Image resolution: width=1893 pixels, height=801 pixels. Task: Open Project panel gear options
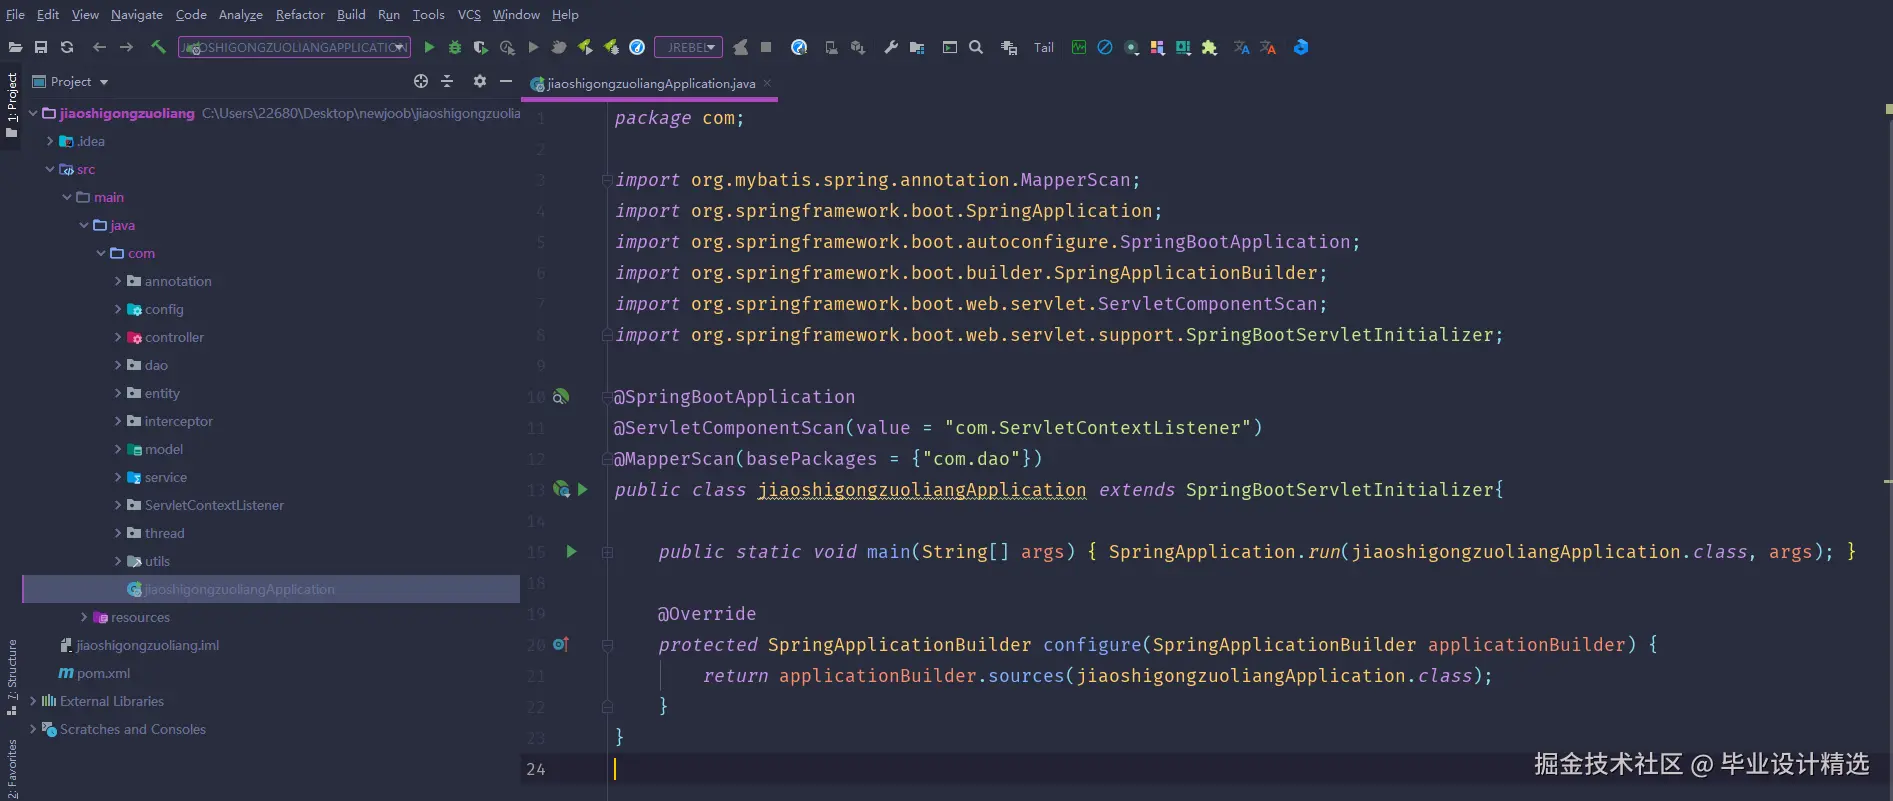pos(480,81)
